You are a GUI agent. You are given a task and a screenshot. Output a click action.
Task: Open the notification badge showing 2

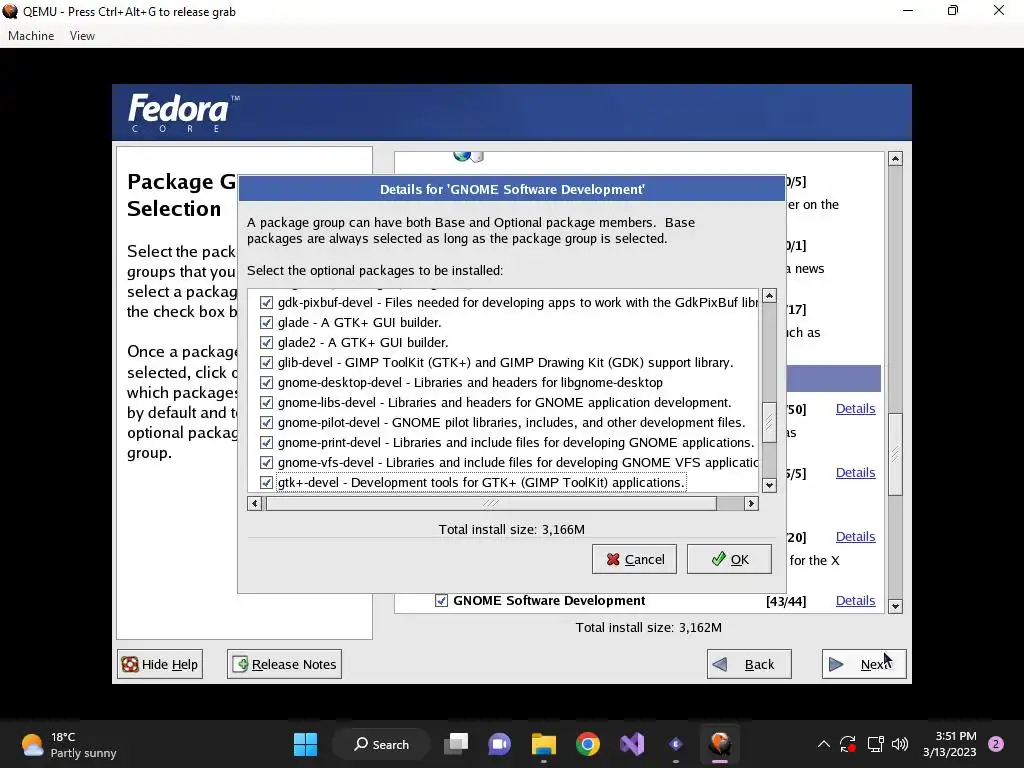coord(996,744)
